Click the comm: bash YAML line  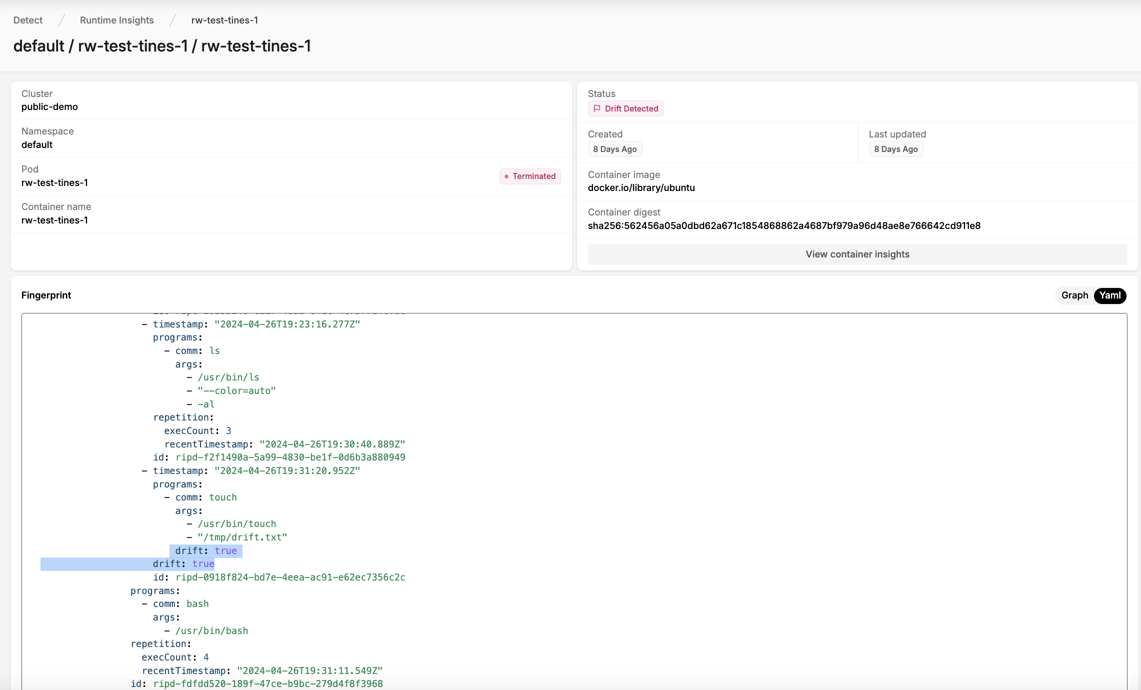175,604
